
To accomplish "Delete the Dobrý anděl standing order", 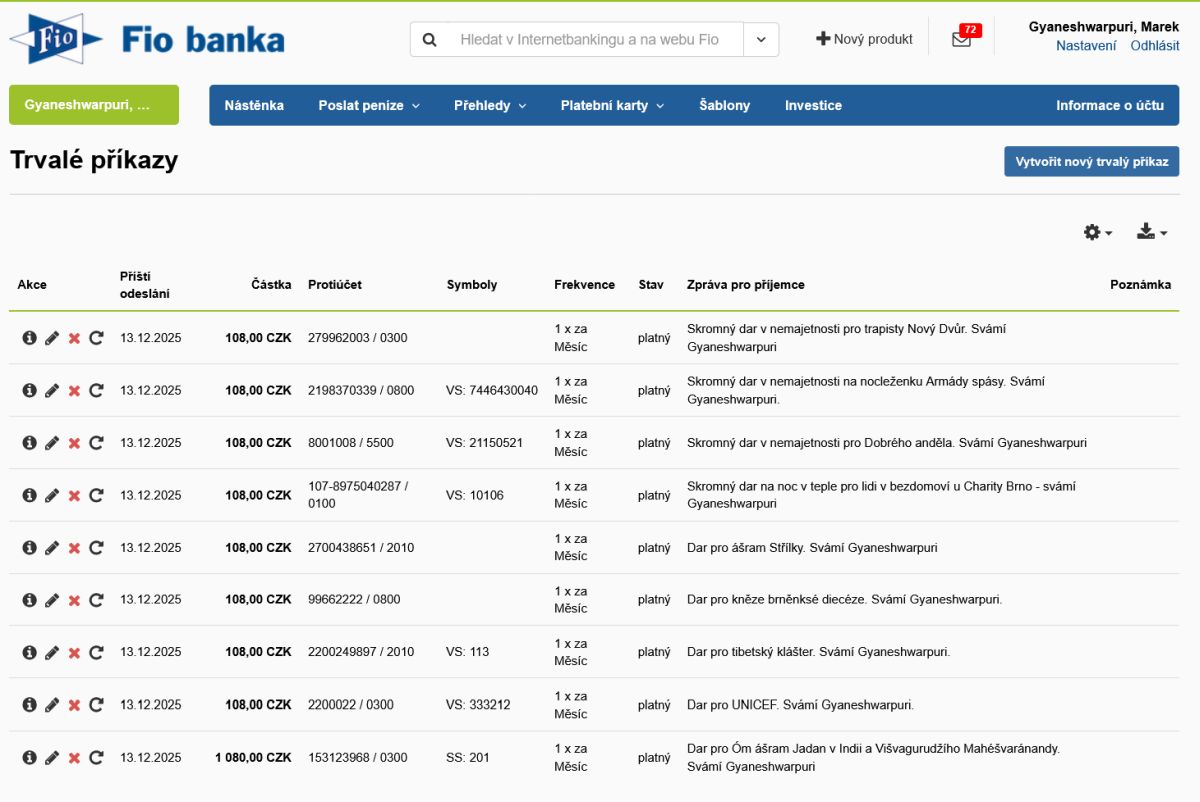I will pos(74,443).
